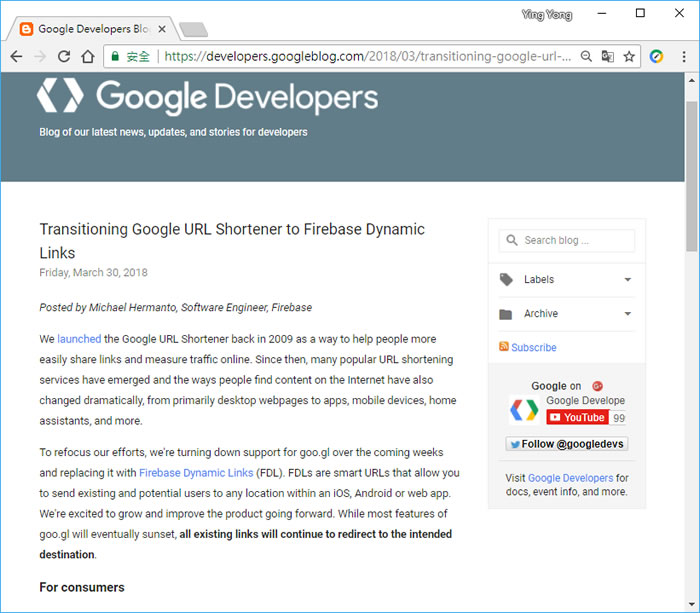This screenshot has height=613, width=700.
Task: Click the blog tagline under the header
Action: point(173,132)
